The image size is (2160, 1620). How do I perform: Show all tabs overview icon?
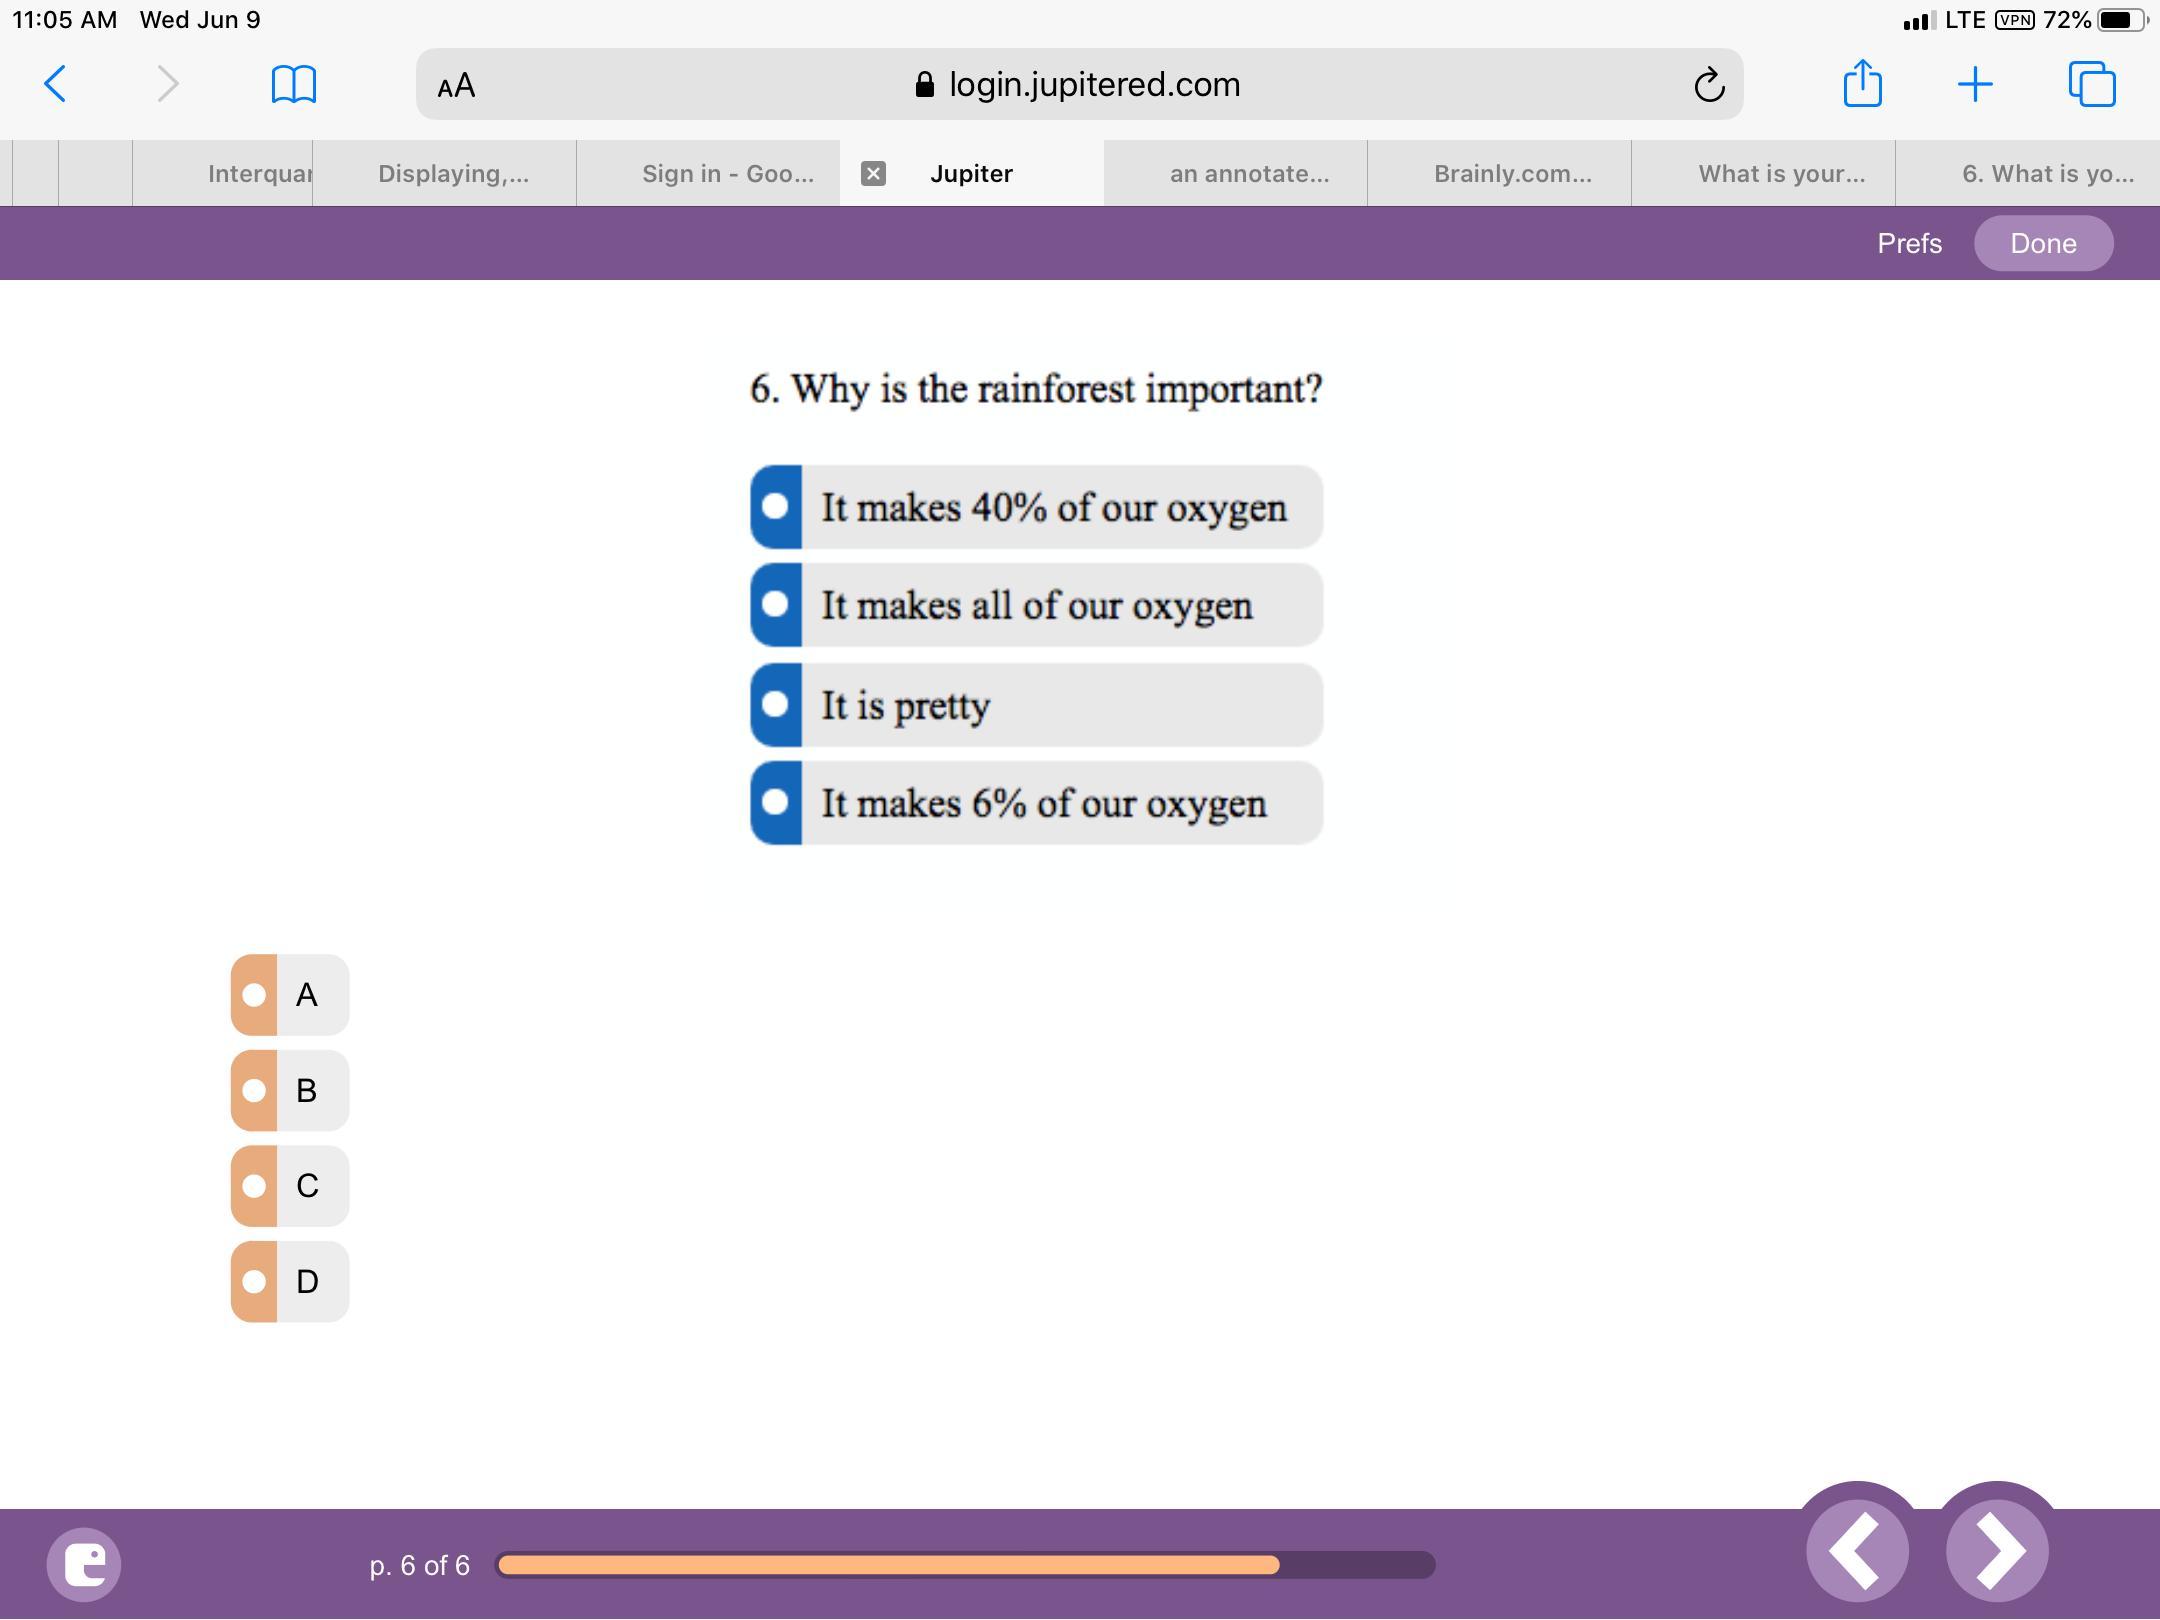point(2091,84)
